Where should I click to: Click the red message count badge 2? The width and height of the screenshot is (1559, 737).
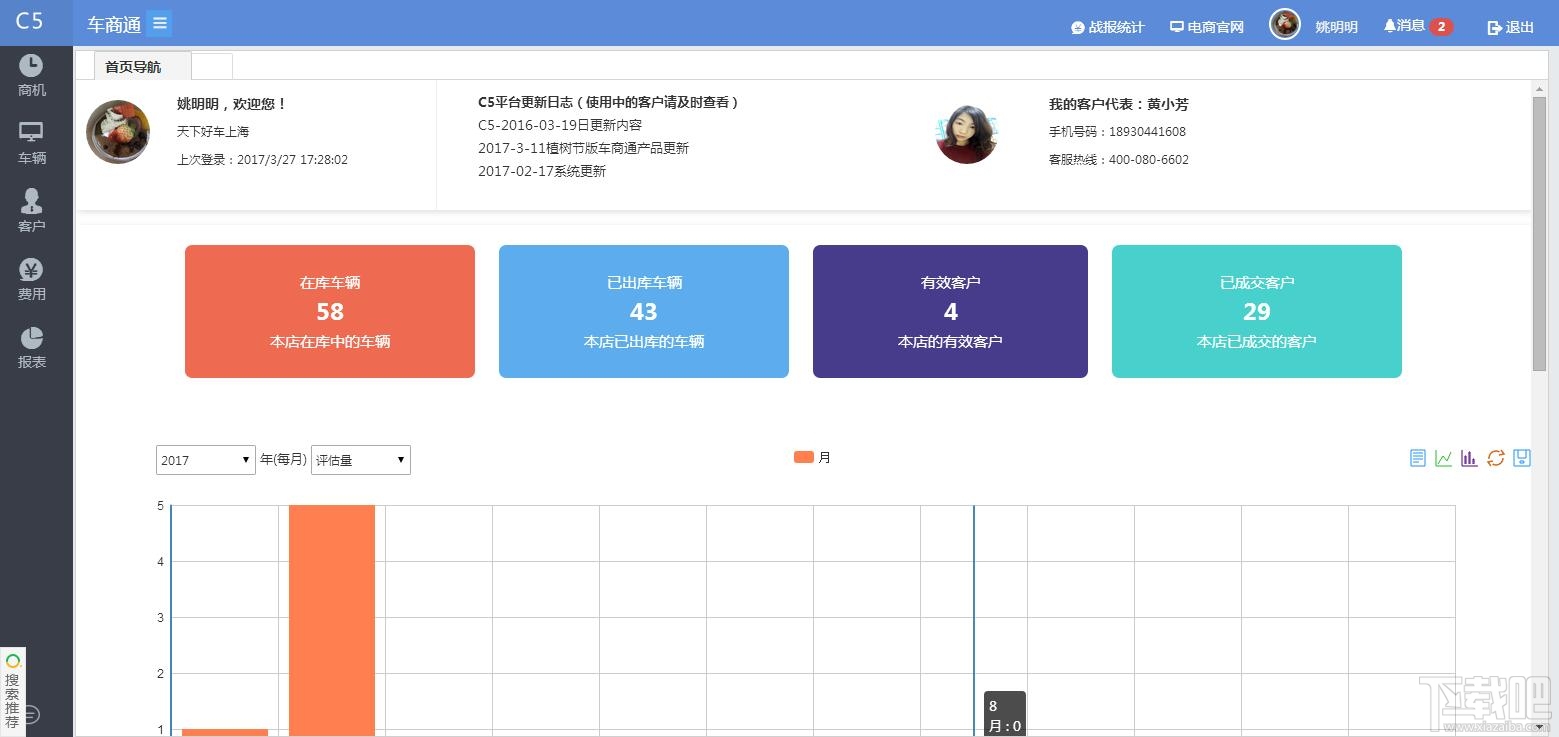(x=1441, y=27)
